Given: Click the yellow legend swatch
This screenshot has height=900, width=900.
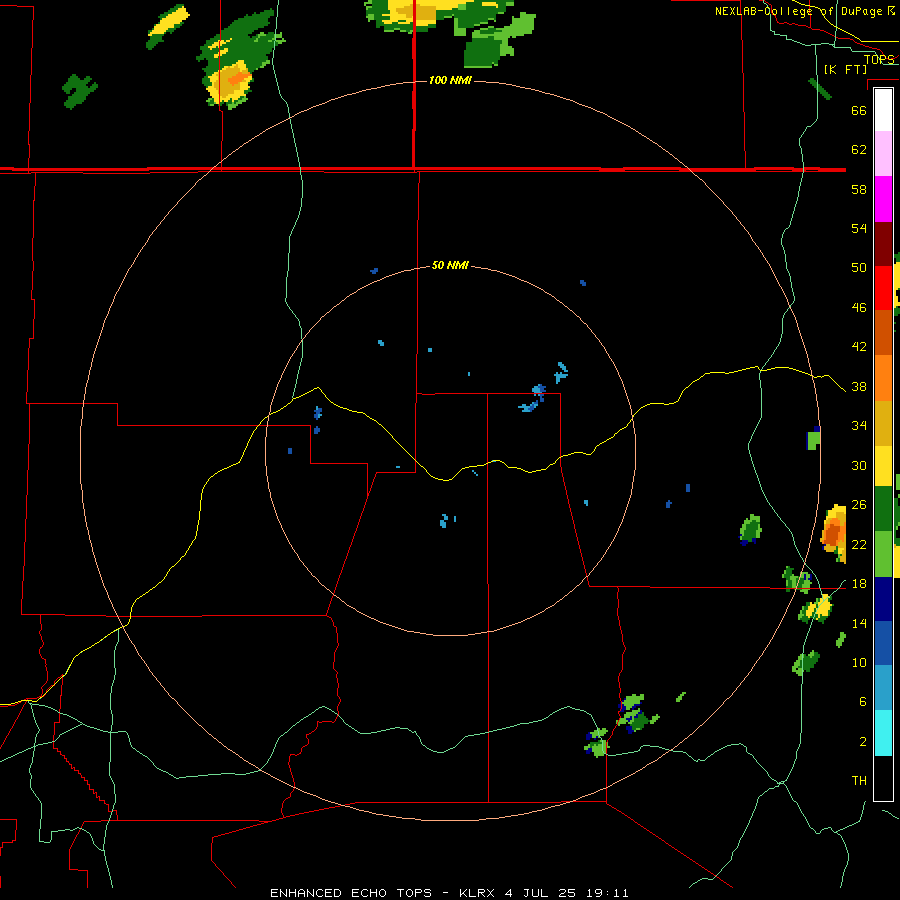Looking at the screenshot, I should (x=883, y=465).
